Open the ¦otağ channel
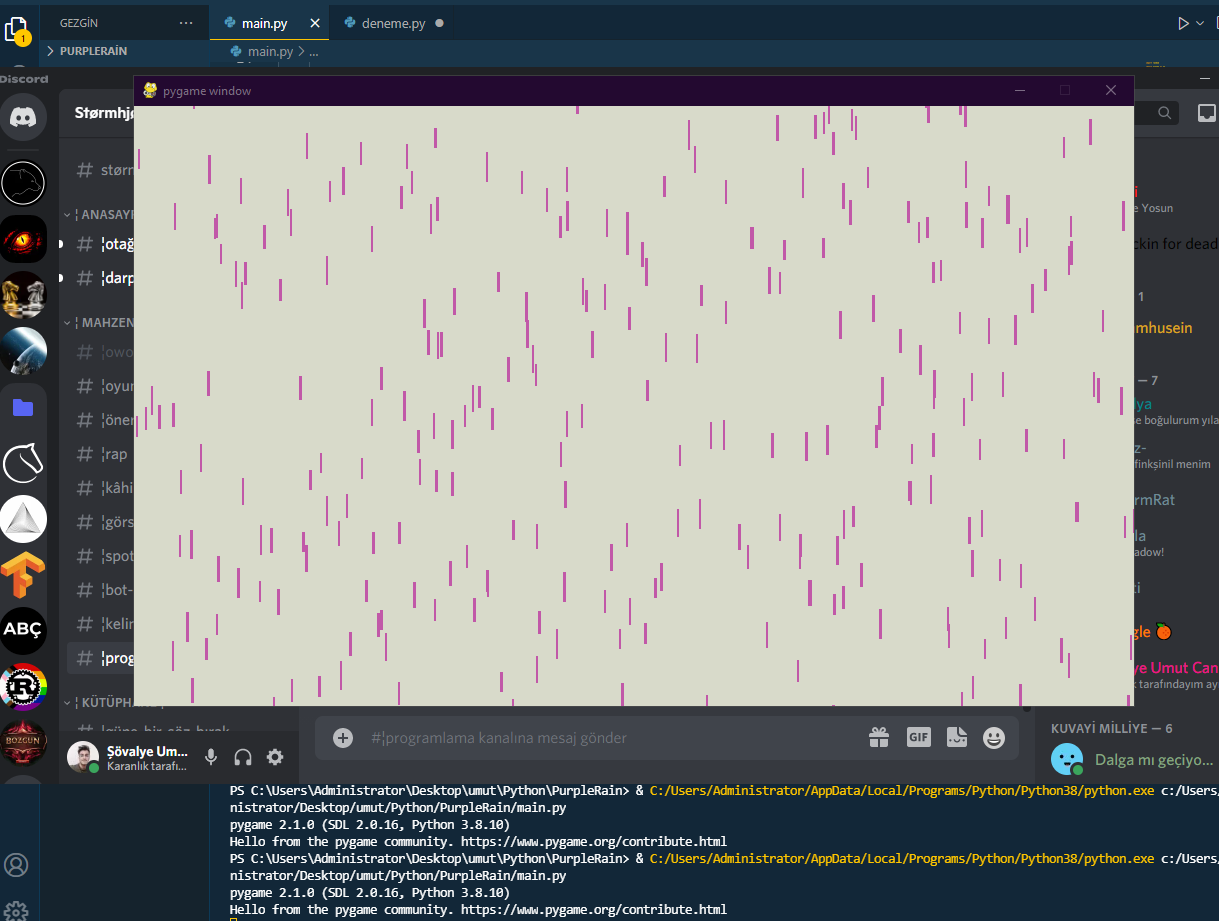 coord(101,244)
